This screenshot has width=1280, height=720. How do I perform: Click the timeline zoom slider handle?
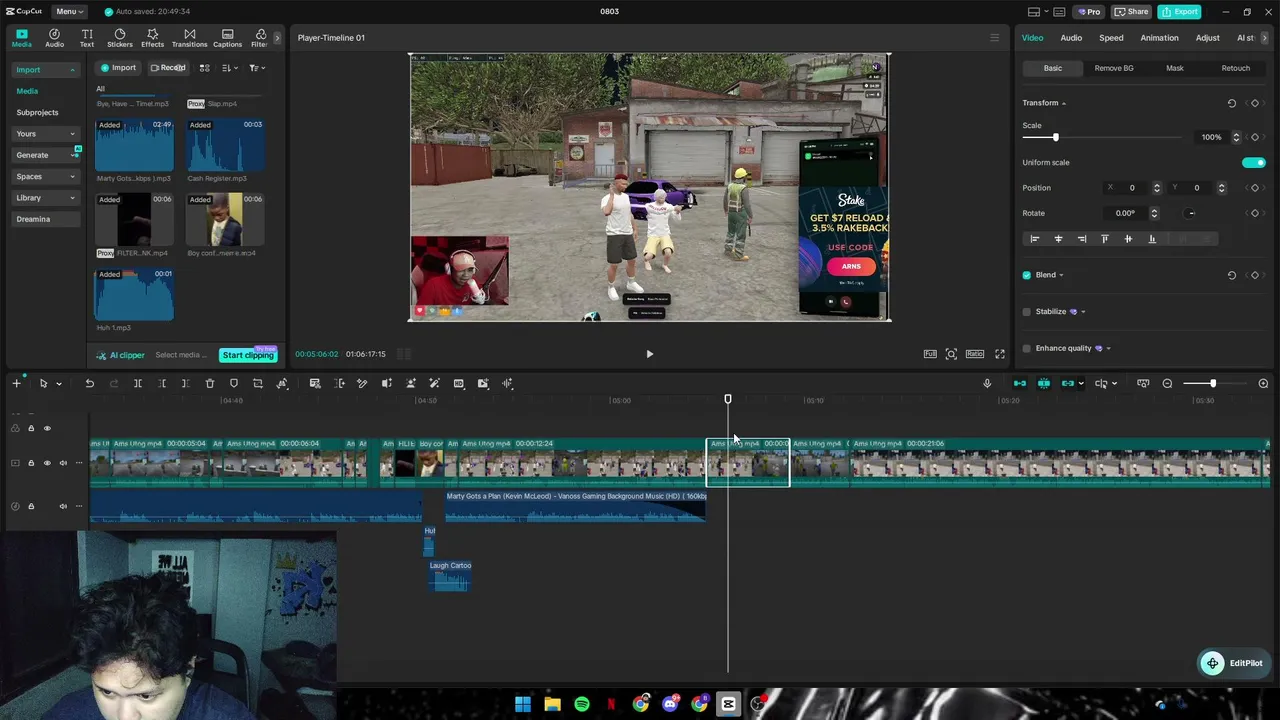click(x=1212, y=383)
